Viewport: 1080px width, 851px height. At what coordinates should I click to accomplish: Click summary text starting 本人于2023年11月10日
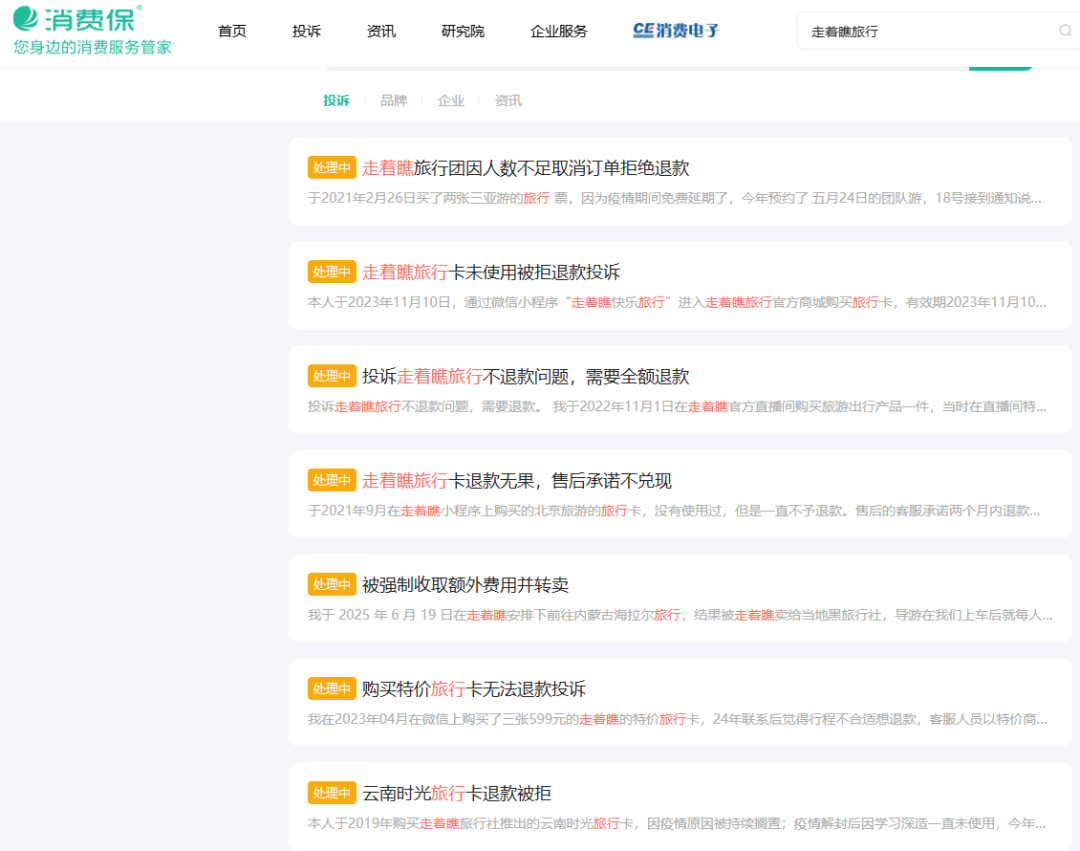click(x=676, y=302)
